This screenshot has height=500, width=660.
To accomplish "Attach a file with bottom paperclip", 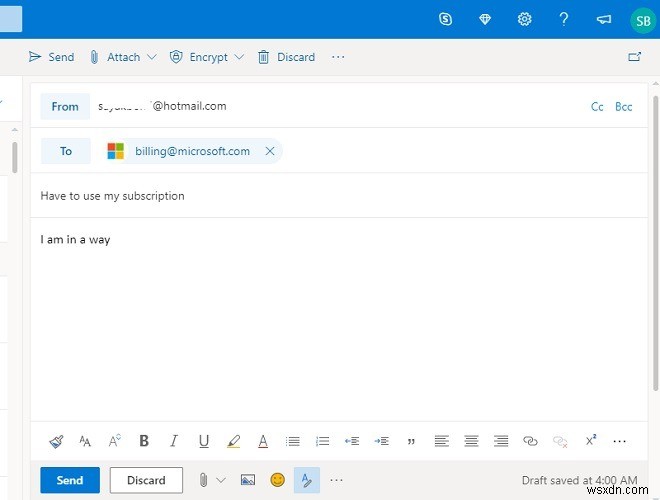I will pos(203,480).
